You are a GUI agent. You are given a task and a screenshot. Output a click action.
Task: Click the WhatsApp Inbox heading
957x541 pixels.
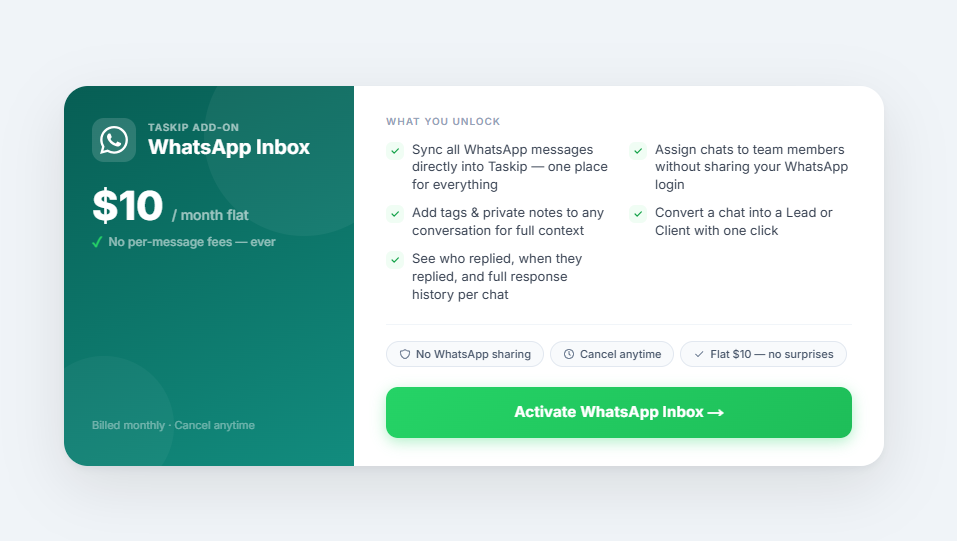tap(229, 147)
